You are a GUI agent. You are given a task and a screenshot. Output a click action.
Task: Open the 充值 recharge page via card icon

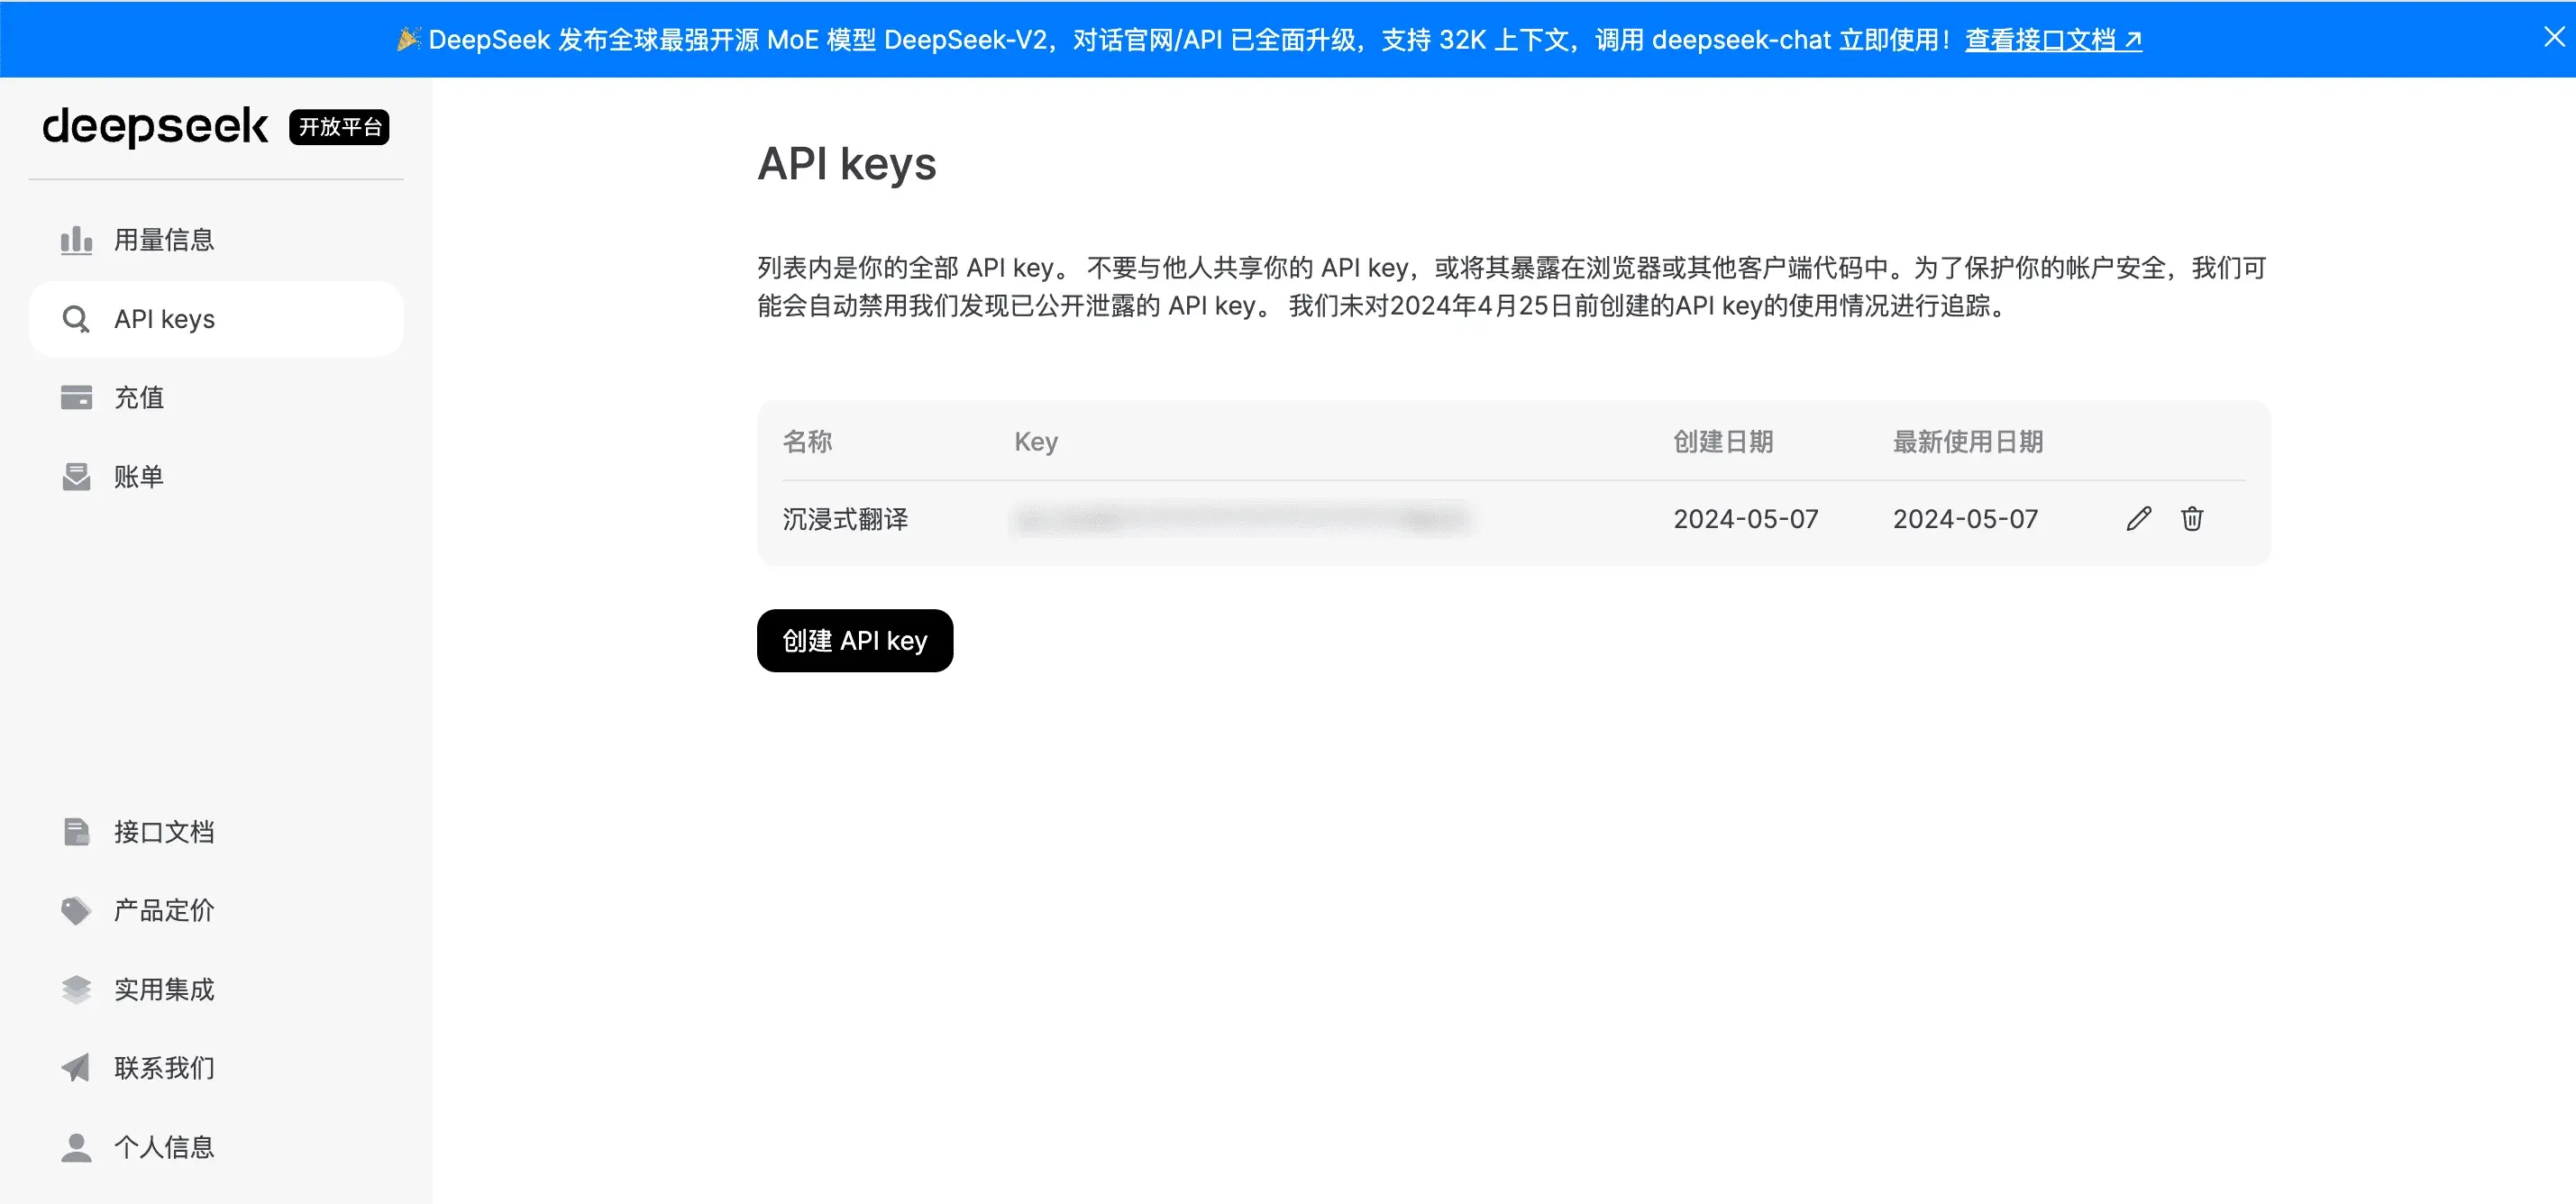point(76,397)
